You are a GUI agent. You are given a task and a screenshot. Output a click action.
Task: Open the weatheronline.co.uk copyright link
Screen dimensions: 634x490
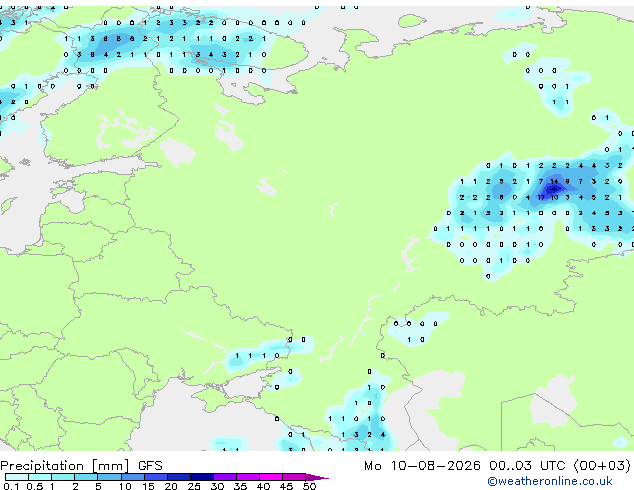click(549, 481)
